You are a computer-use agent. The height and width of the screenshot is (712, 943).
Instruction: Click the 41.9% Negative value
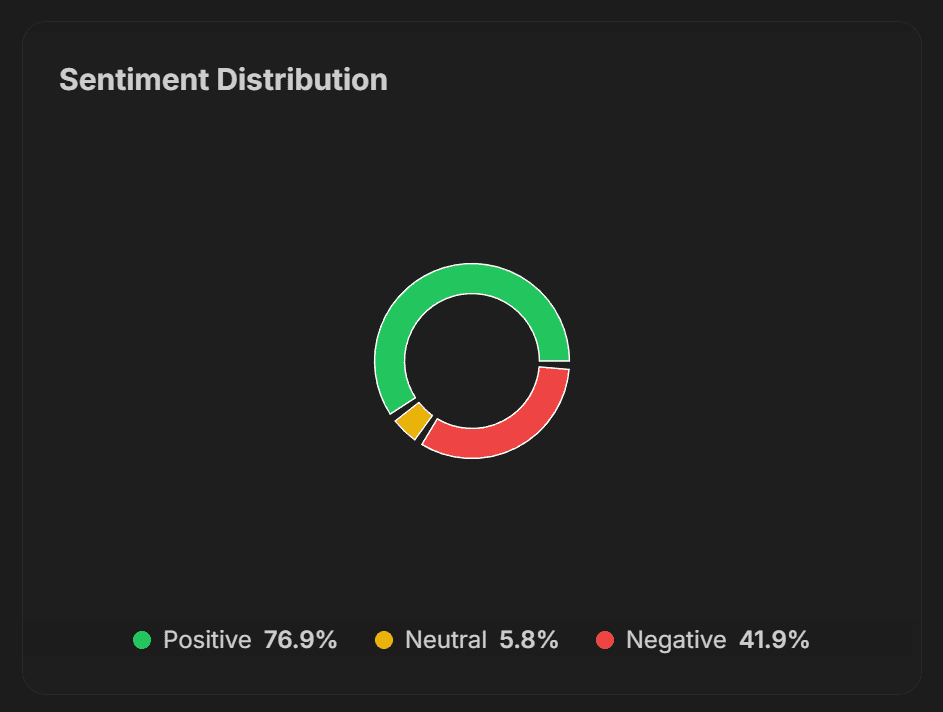(774, 640)
